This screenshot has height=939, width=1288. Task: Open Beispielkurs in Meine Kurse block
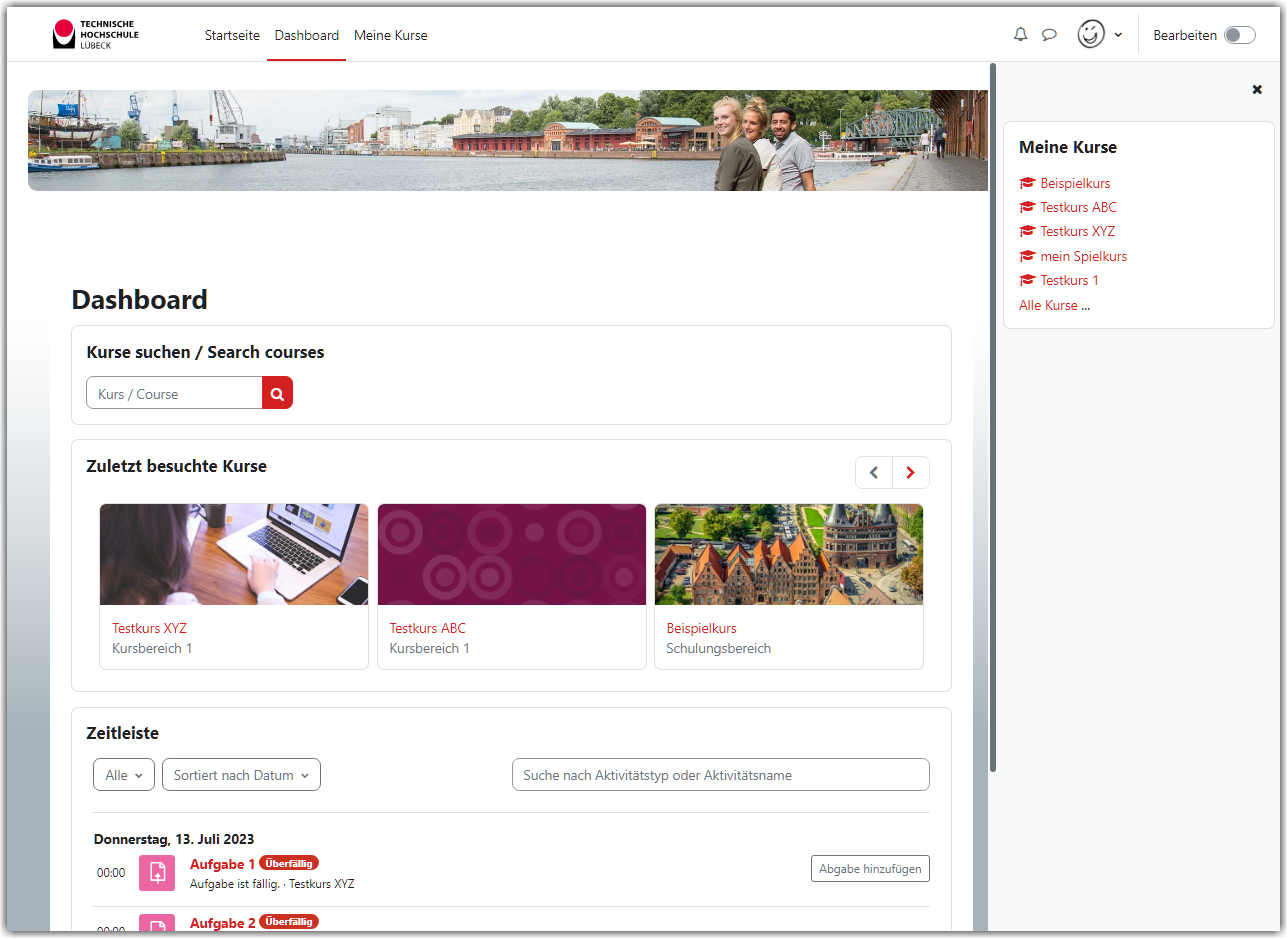pyautogui.click(x=1075, y=183)
